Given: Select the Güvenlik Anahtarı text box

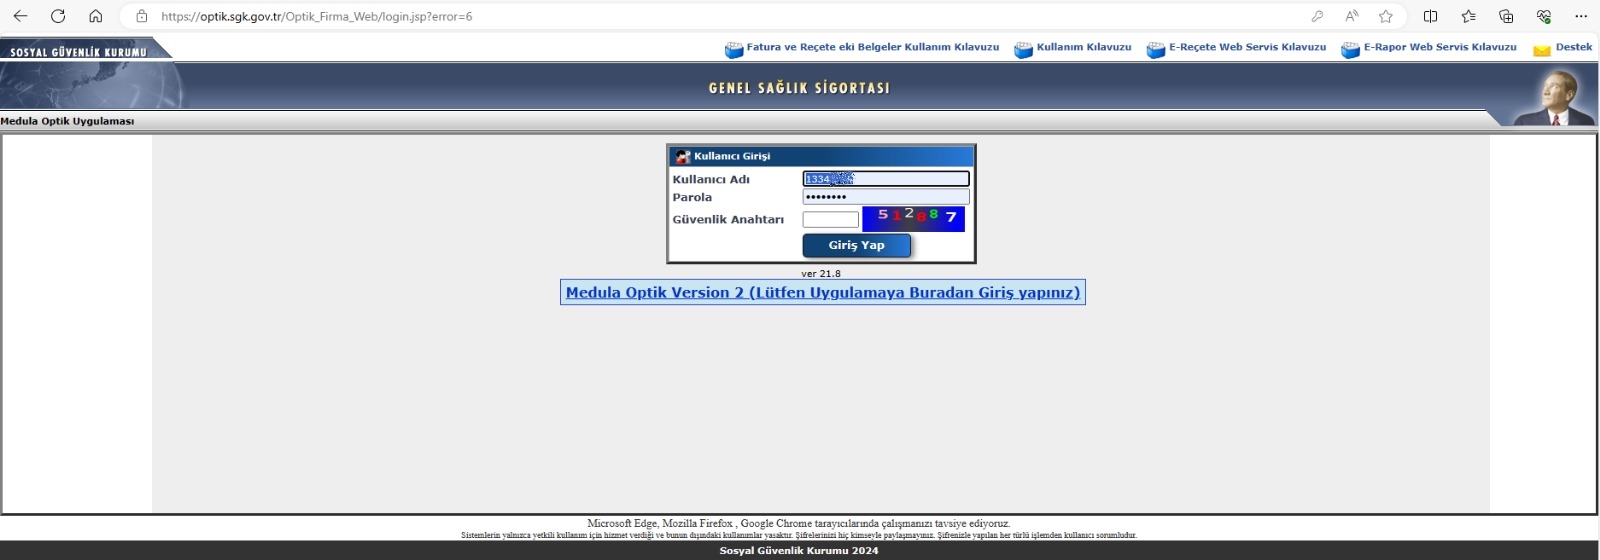Looking at the screenshot, I should coord(830,219).
